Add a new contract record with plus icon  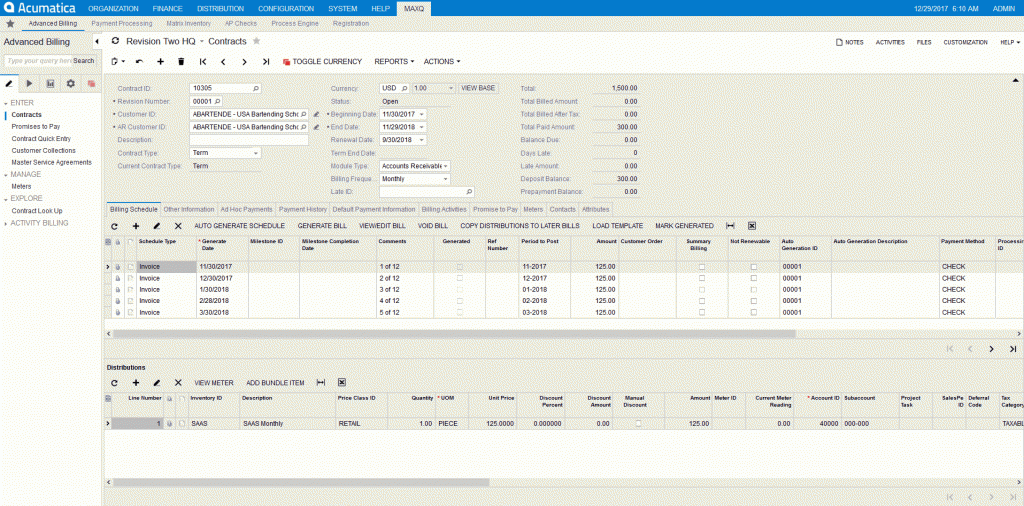(160, 61)
